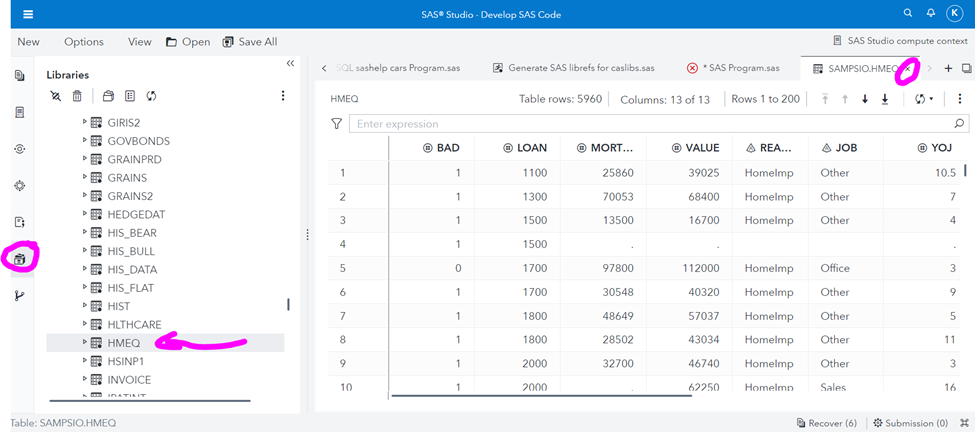Expand the GRAINS table node
The width and height of the screenshot is (975, 432).
(85, 177)
